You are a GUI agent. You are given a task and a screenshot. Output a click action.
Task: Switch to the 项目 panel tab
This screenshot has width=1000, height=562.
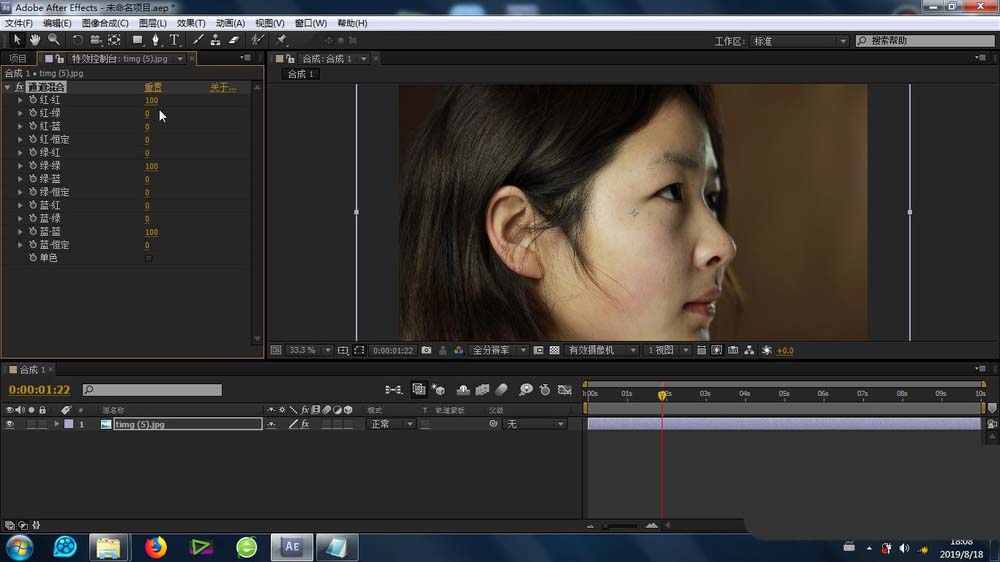tap(18, 59)
